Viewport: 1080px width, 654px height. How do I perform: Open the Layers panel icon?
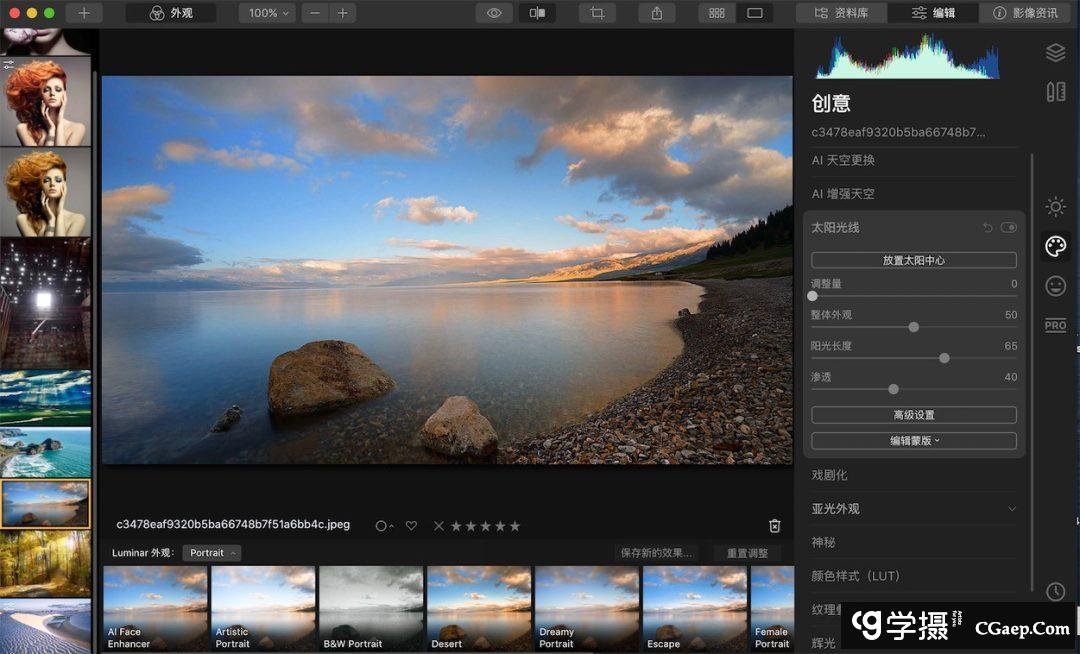1055,52
